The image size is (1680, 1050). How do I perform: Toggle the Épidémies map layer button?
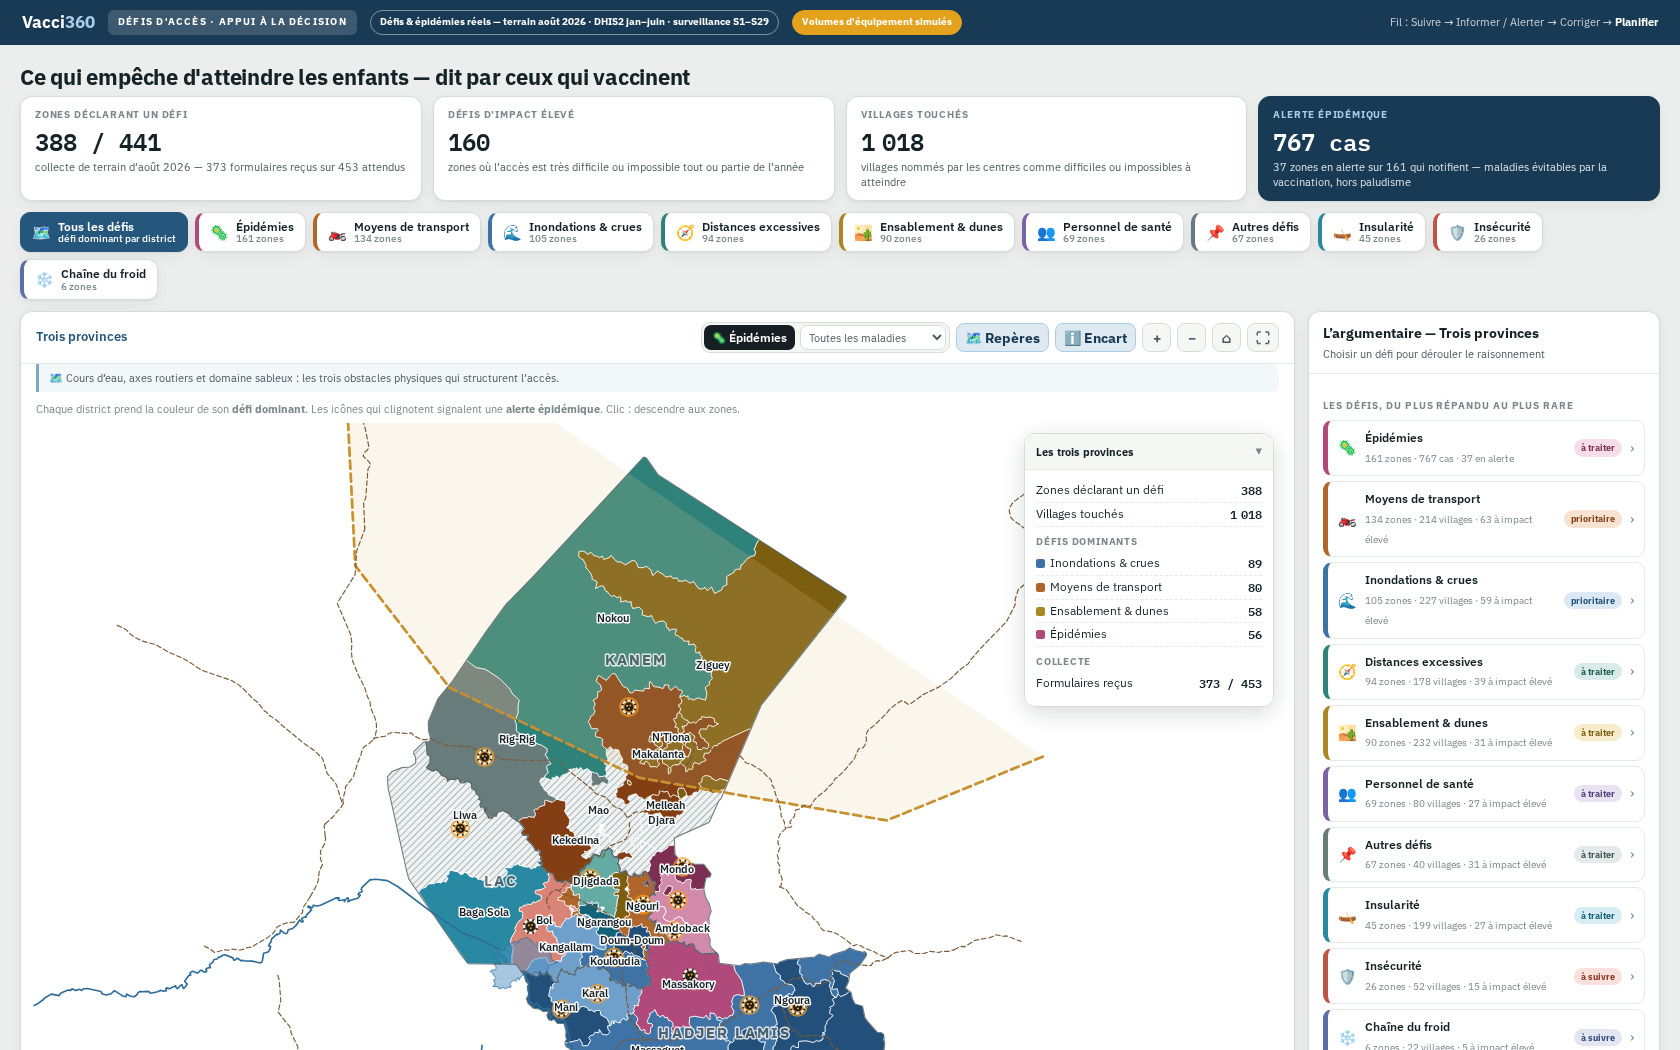[x=749, y=338]
